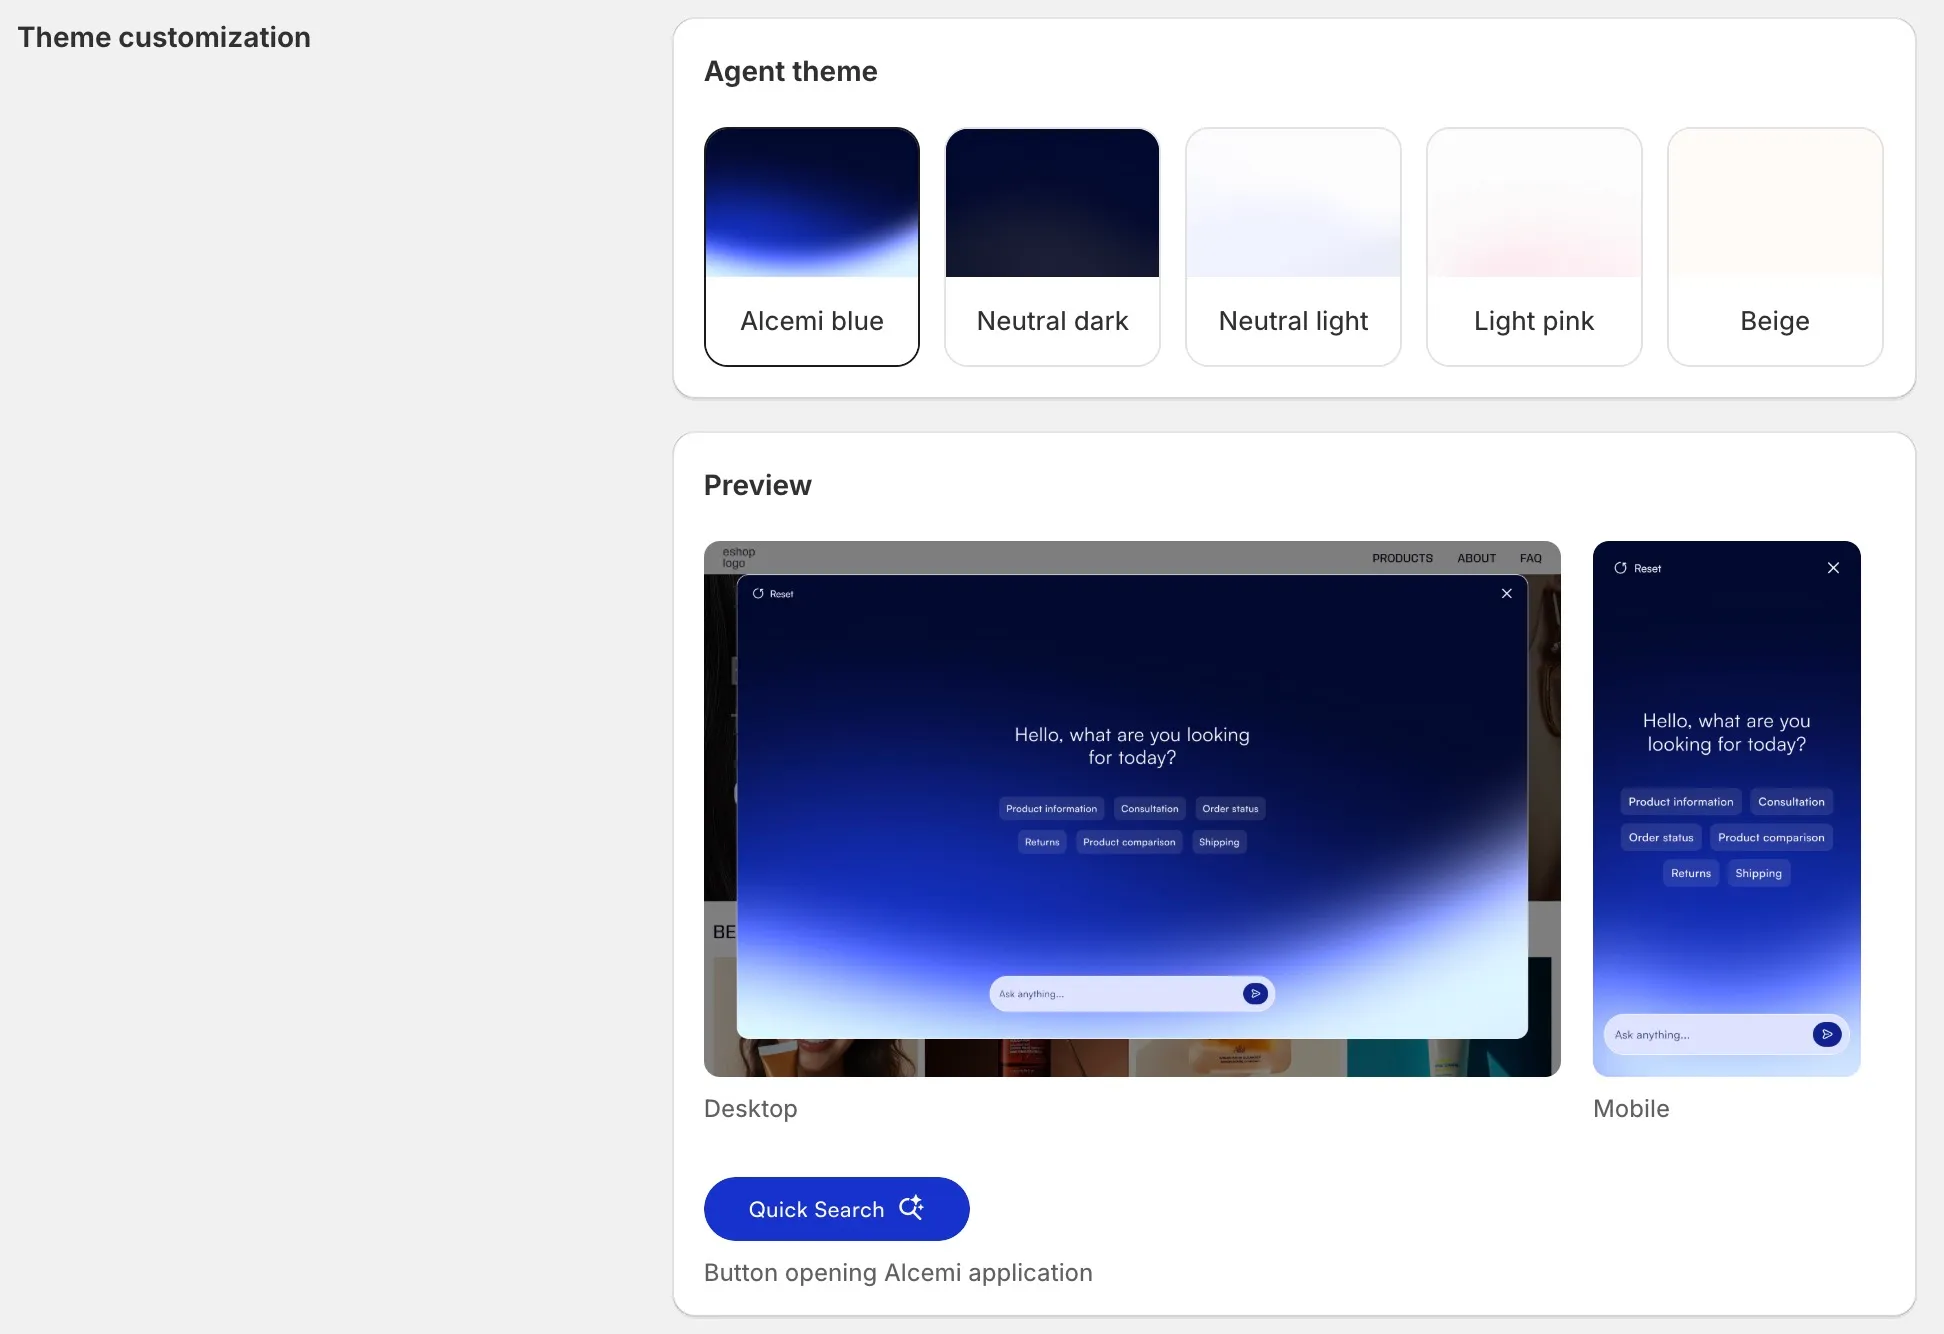Click the Order status chip in the mobile preview

tap(1660, 837)
